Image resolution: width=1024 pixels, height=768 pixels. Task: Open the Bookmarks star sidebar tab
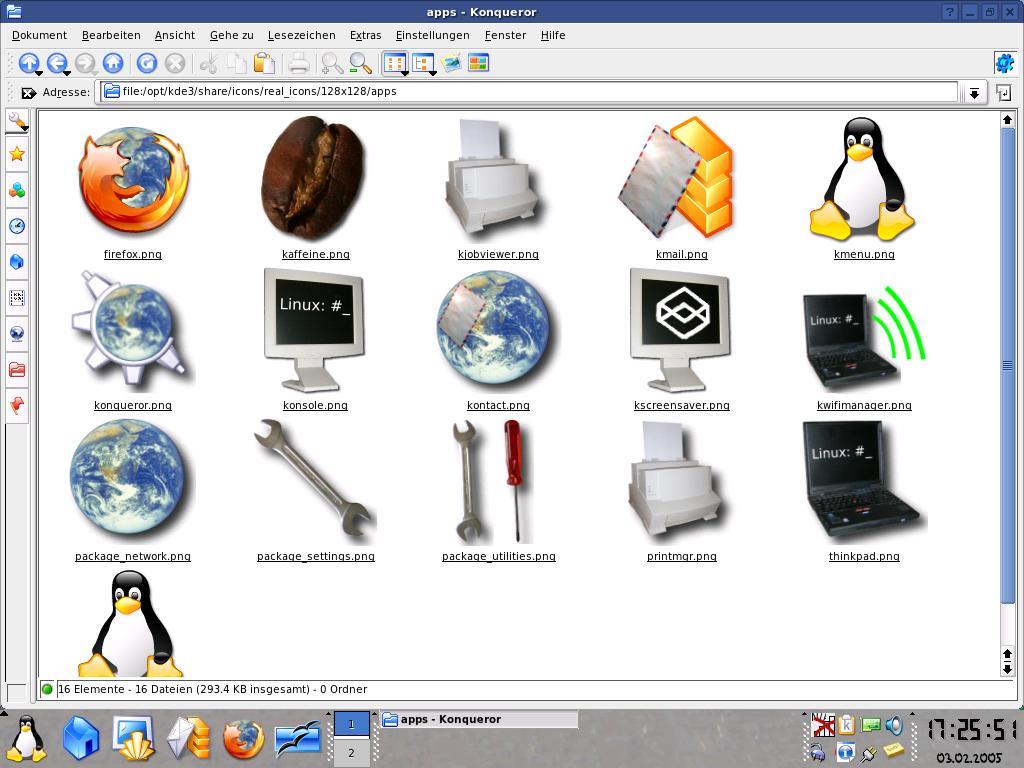[17, 154]
